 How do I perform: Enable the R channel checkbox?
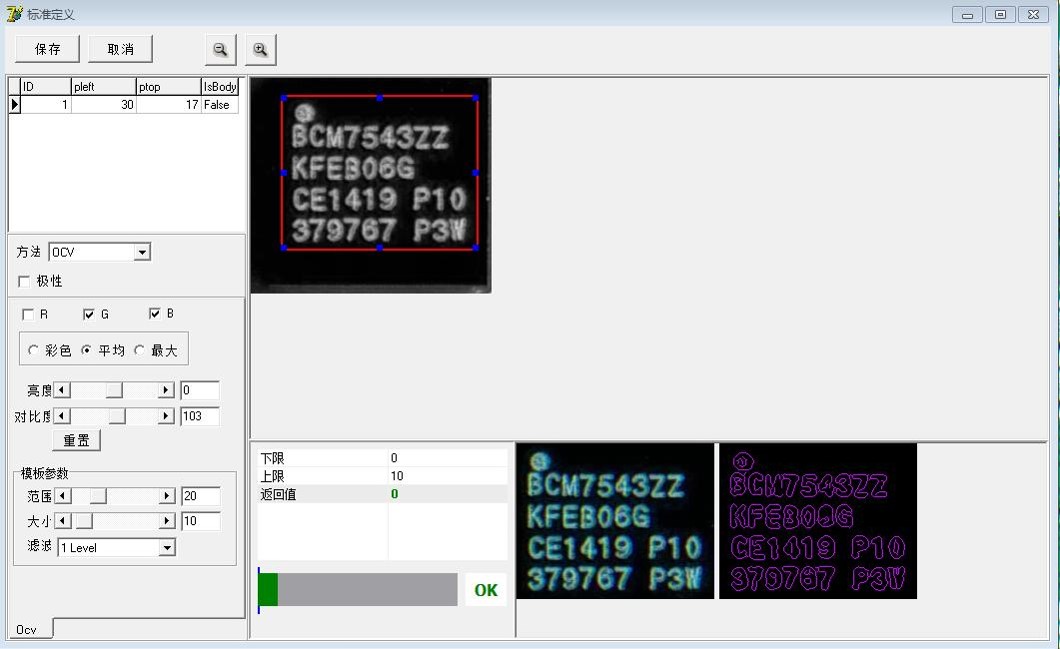28,314
